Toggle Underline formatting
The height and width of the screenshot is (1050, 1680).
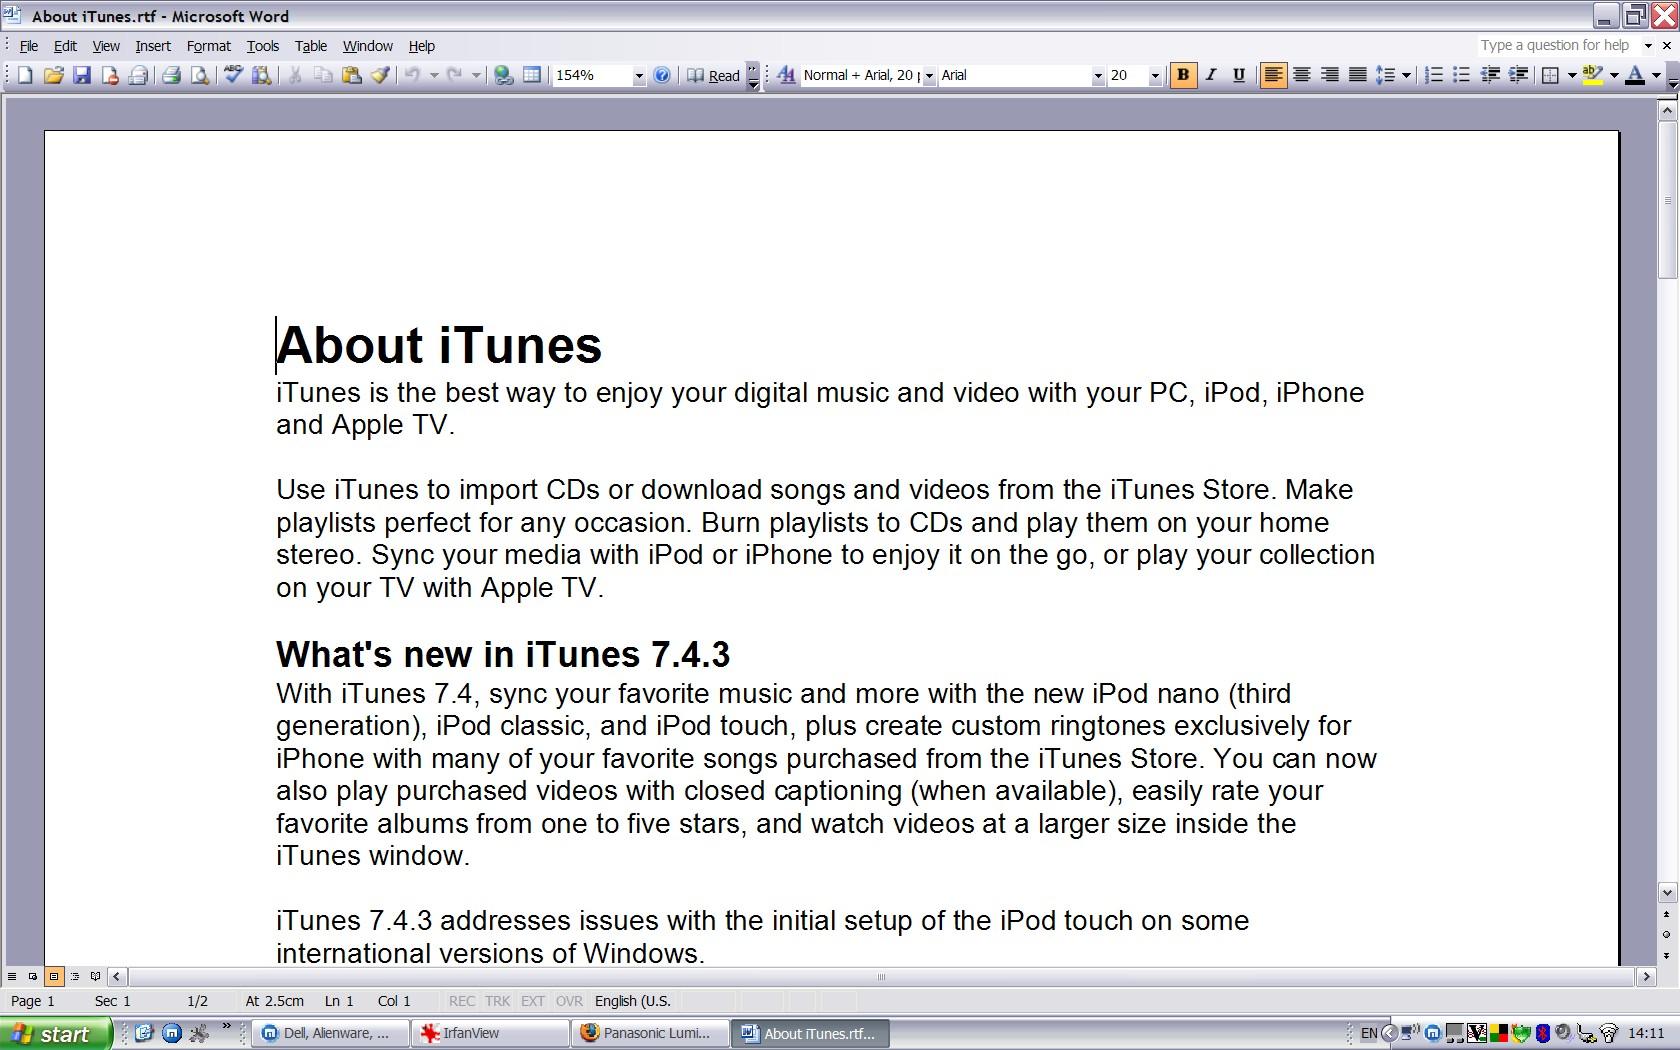tap(1239, 75)
